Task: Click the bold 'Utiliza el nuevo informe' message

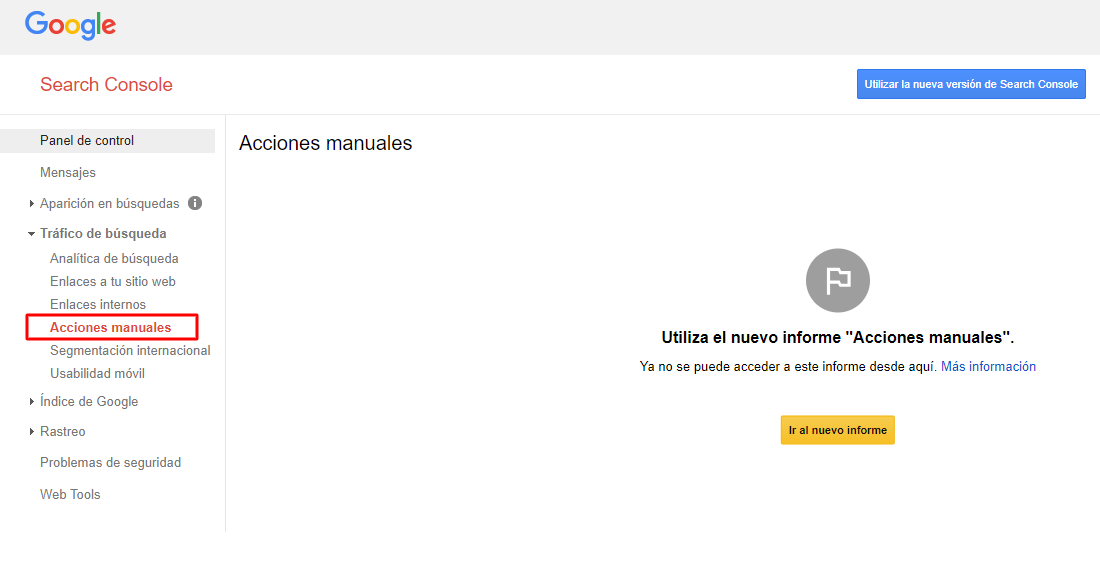Action: pyautogui.click(x=838, y=337)
